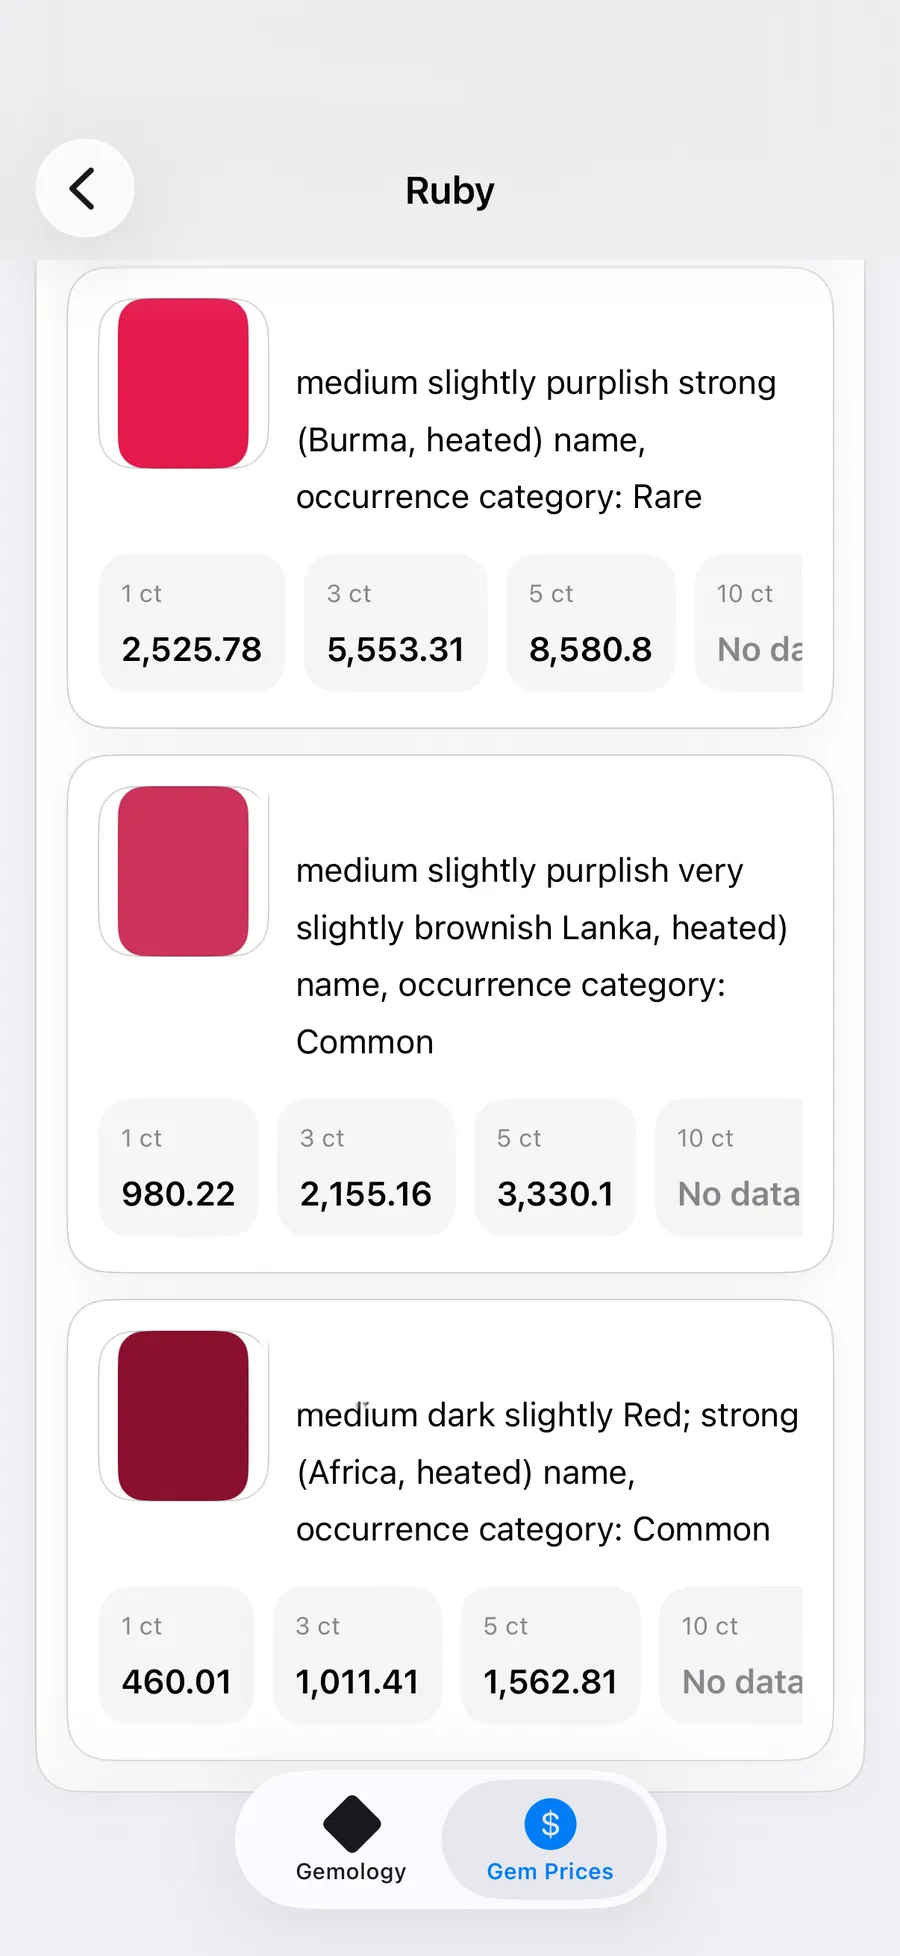This screenshot has width=900, height=1956.
Task: Tap the Africa heated ruby thumbnail image
Action: pos(183,1416)
